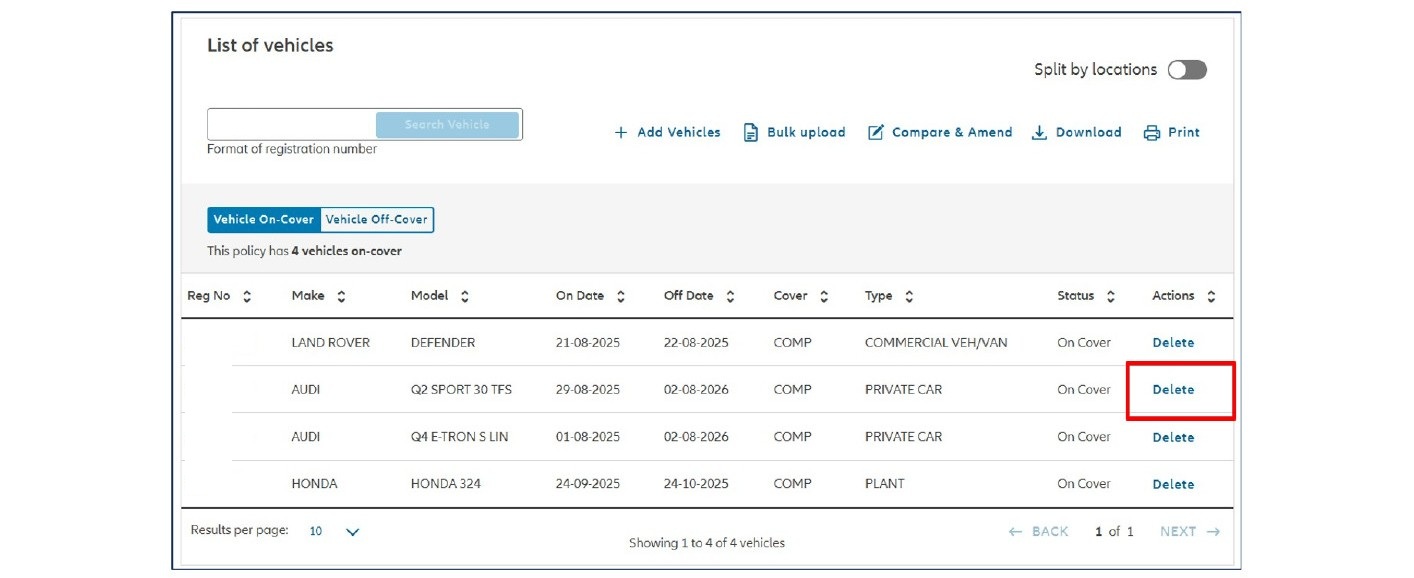Click the LAND ROVER make cell
Viewport: 1414px width, 578px height.
pyautogui.click(x=331, y=342)
